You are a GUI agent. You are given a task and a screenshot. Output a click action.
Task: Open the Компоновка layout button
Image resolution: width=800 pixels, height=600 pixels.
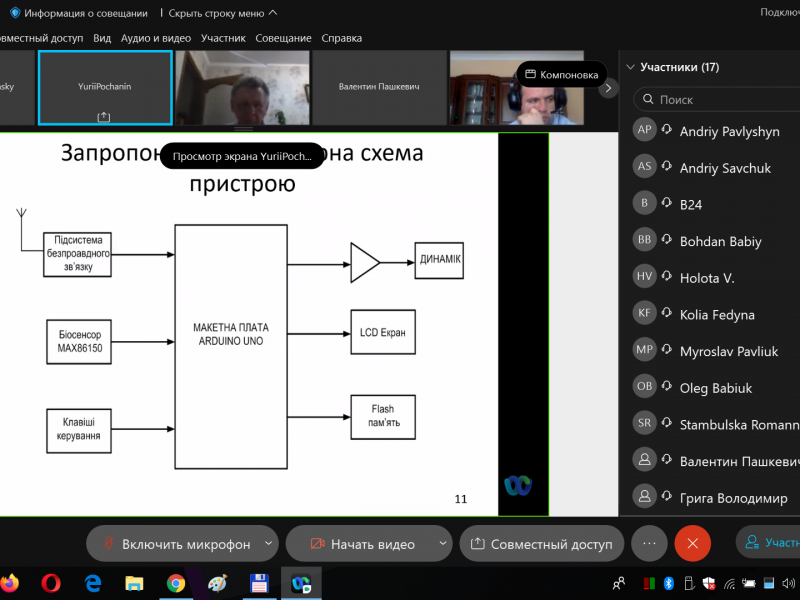[x=561, y=75]
